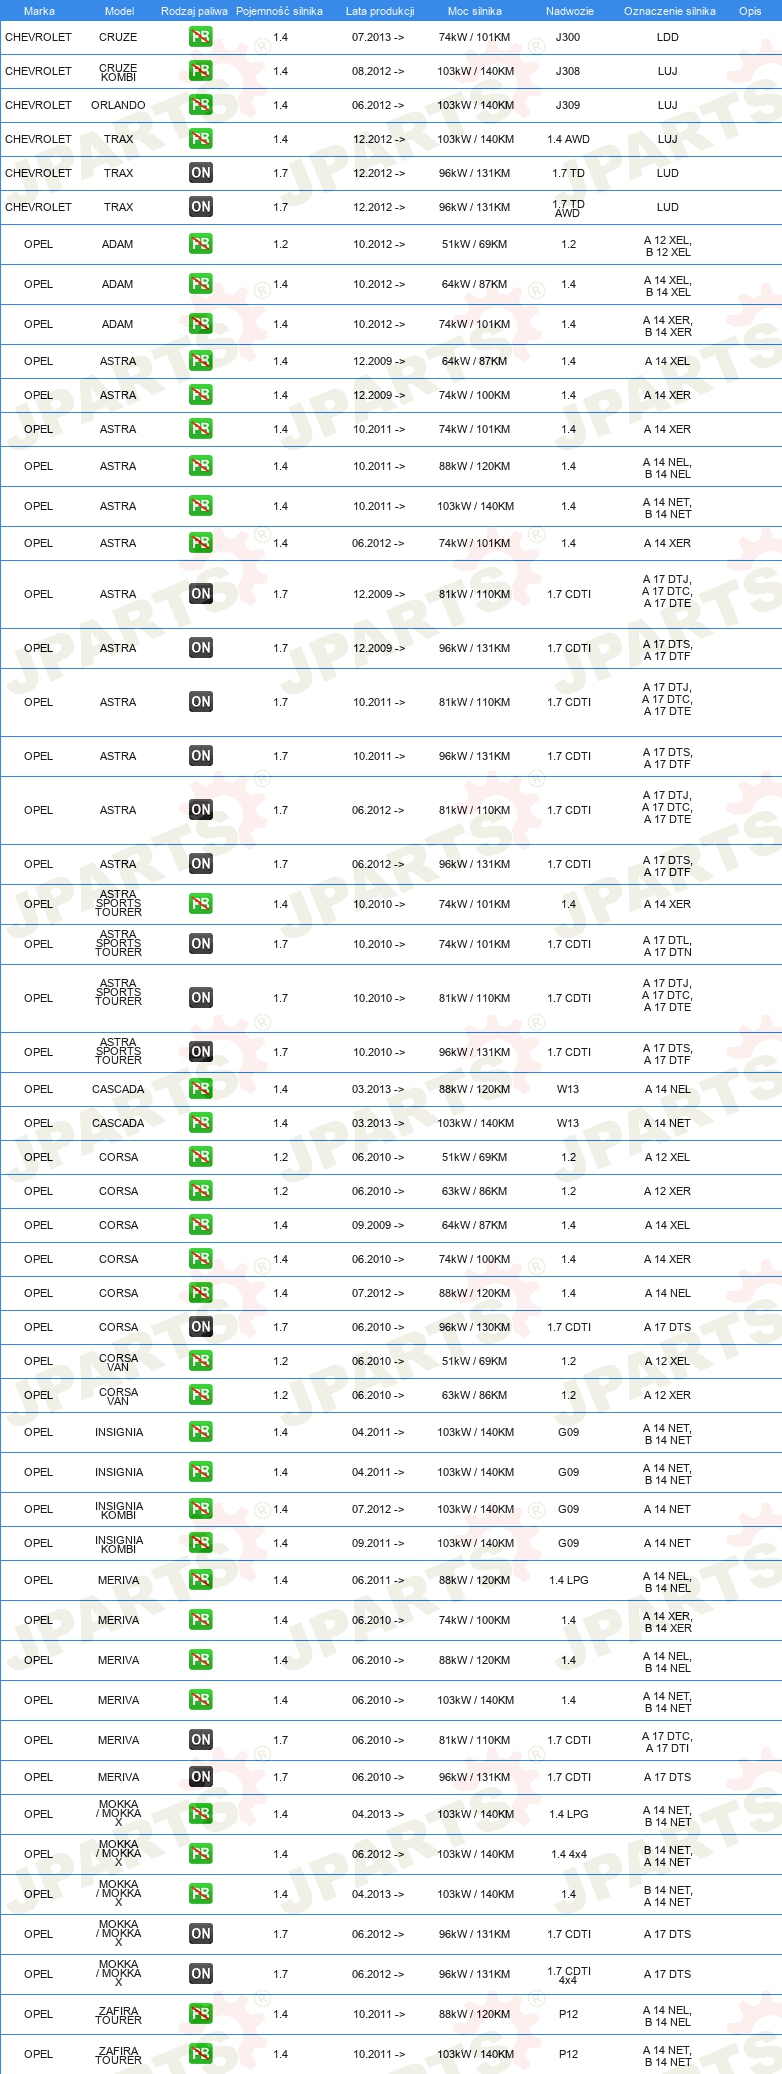This screenshot has width=782, height=2074.
Task: Click petrol icon in Zafira Tourer 88kW row
Action: pos(201,2014)
